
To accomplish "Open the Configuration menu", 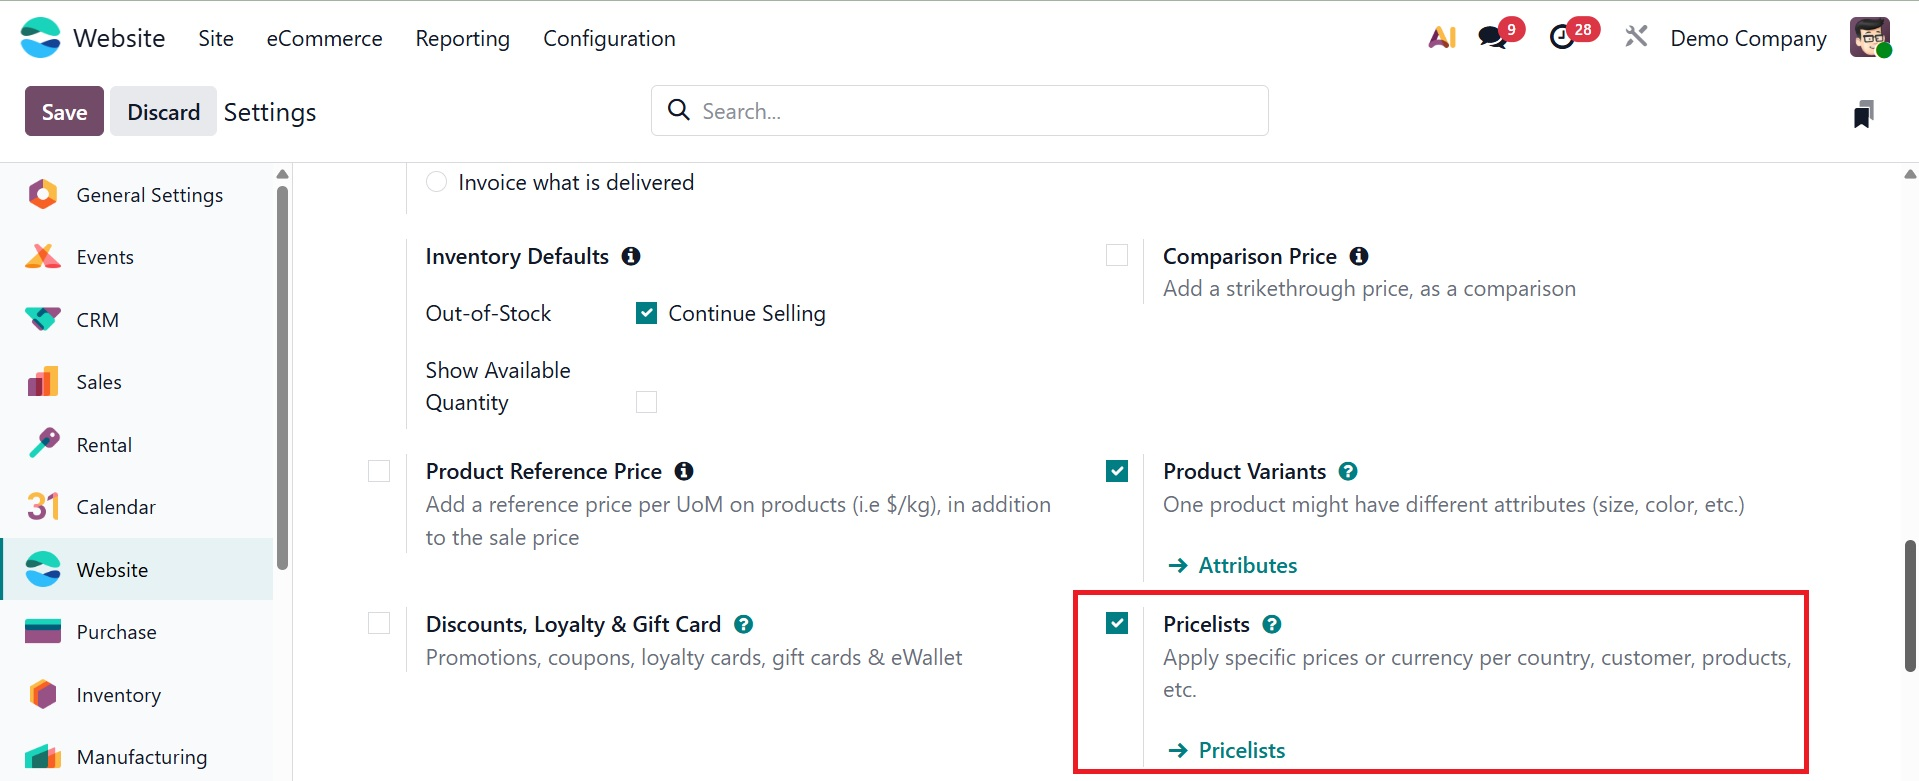I will 609,38.
